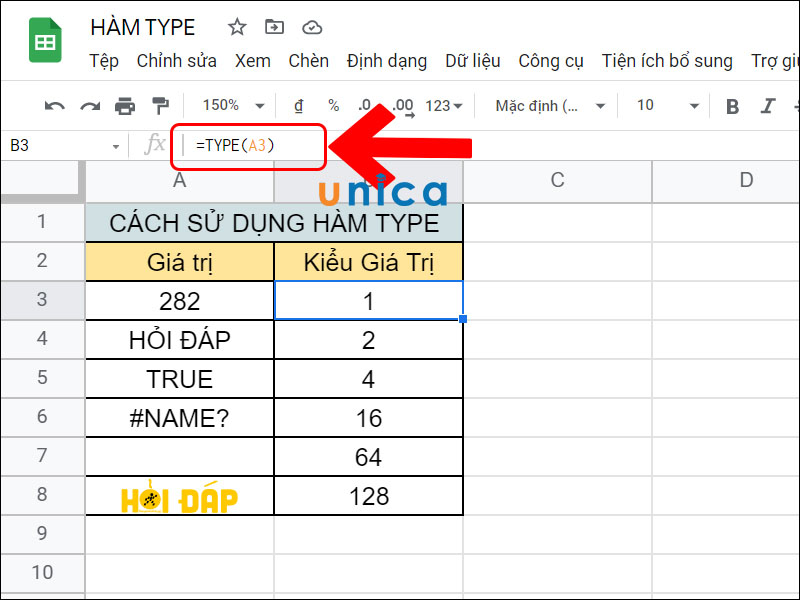Open Google Sheets home icon
Screen dimensions: 800x600
tap(45, 43)
